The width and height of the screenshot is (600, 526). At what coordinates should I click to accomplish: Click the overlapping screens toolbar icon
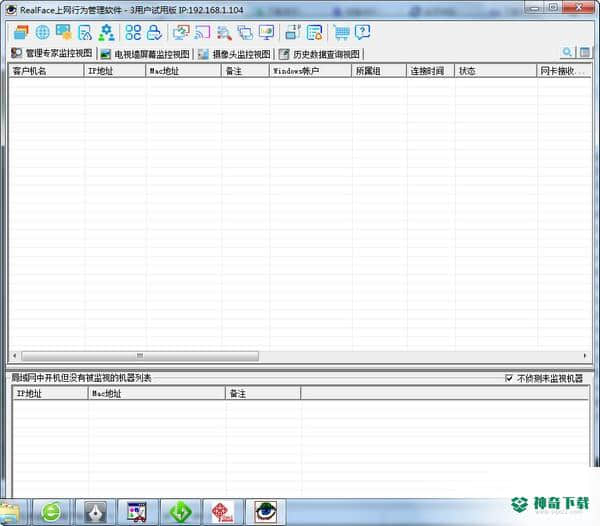[245, 33]
